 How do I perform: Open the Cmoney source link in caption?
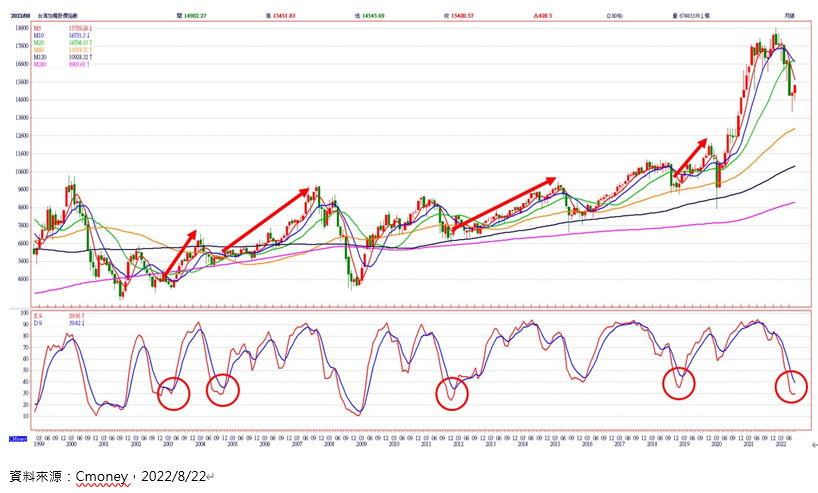[x=101, y=476]
